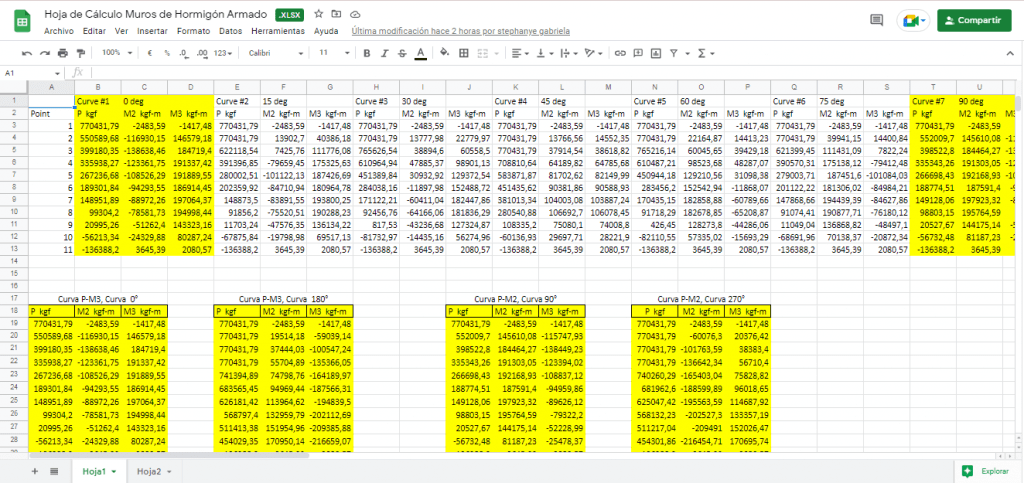Viewport: 1024px width, 483px height.
Task: Open the Datos menu
Action: [x=231, y=31]
